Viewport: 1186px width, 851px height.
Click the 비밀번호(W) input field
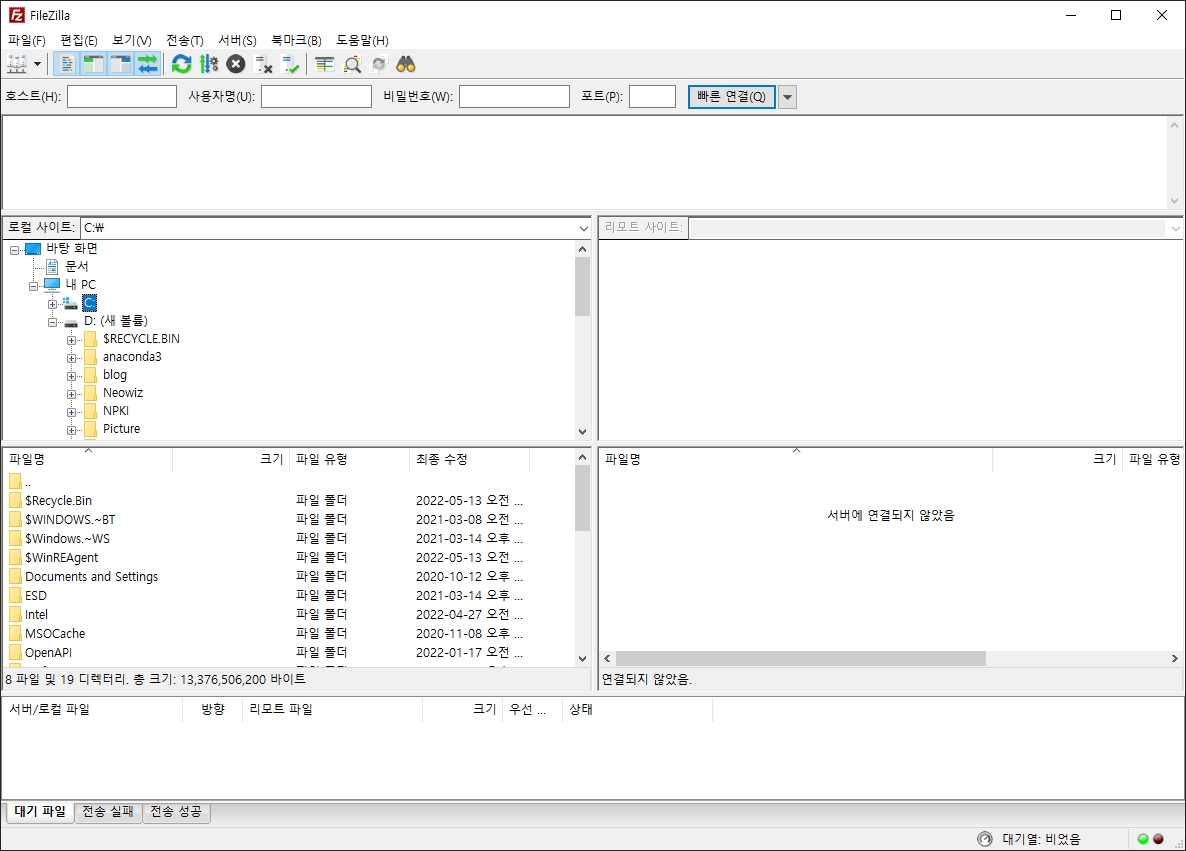click(514, 97)
